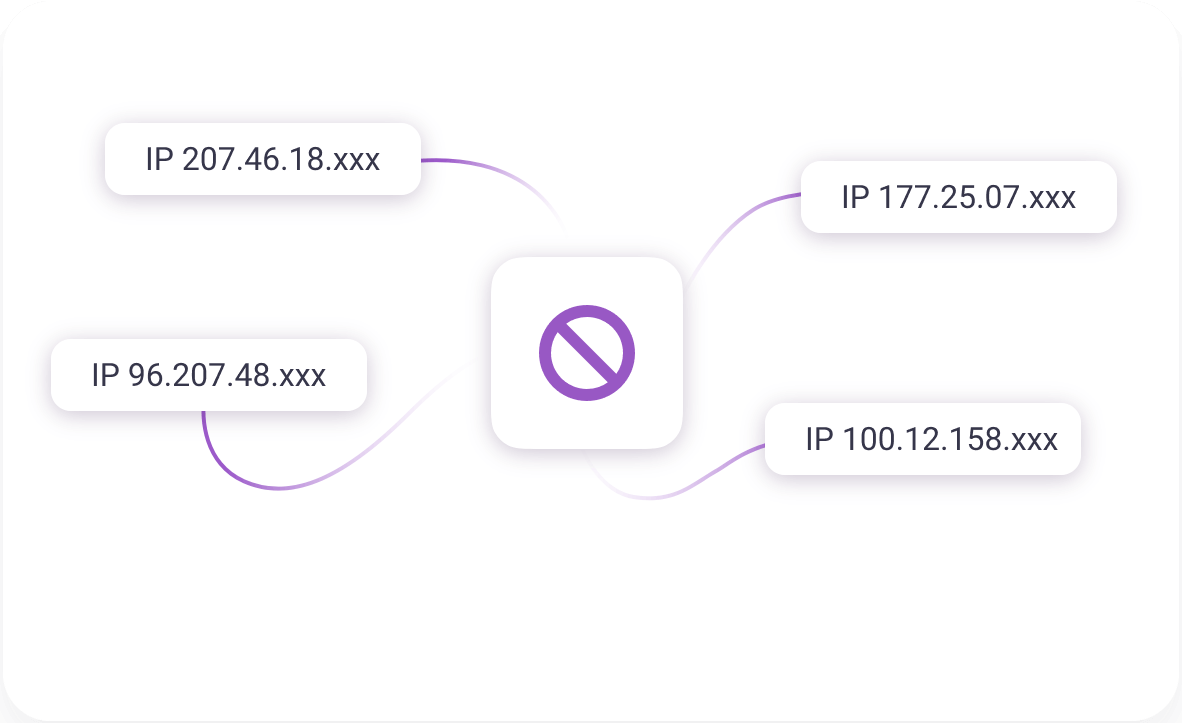The height and width of the screenshot is (723, 1182).
Task: Choose the IP 96.207.48.xxx address chip
Action: point(209,375)
